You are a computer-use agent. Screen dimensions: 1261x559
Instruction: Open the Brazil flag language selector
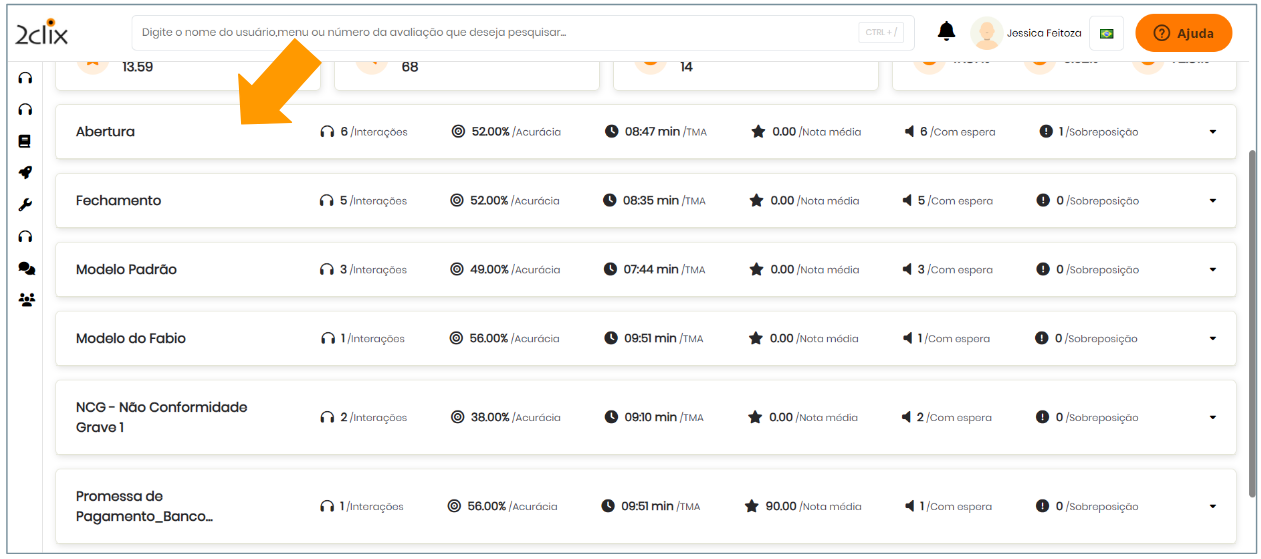click(1106, 33)
